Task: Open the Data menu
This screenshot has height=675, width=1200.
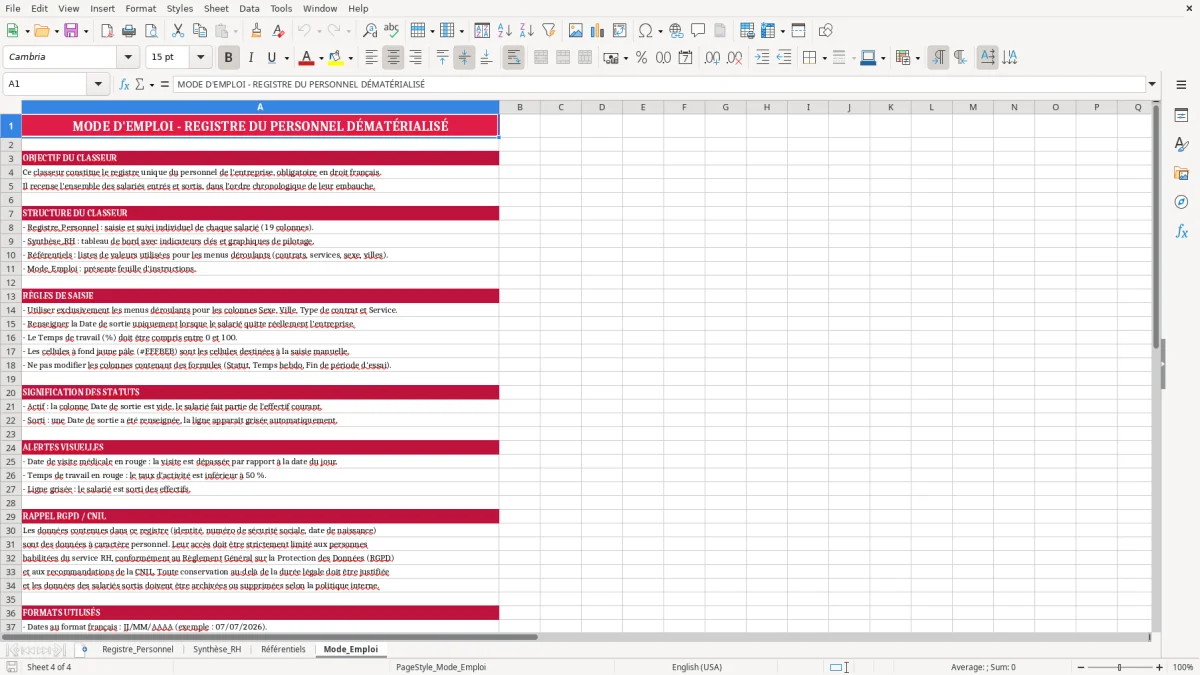Action: click(249, 8)
